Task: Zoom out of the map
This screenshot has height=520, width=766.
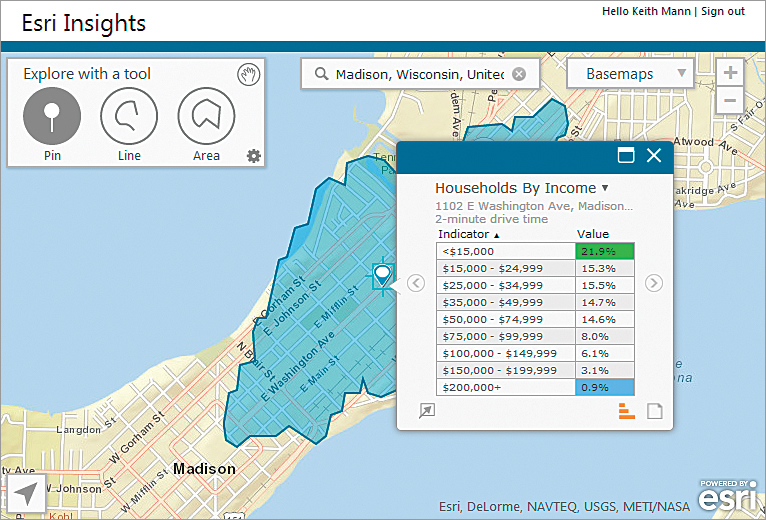Action: click(x=730, y=101)
